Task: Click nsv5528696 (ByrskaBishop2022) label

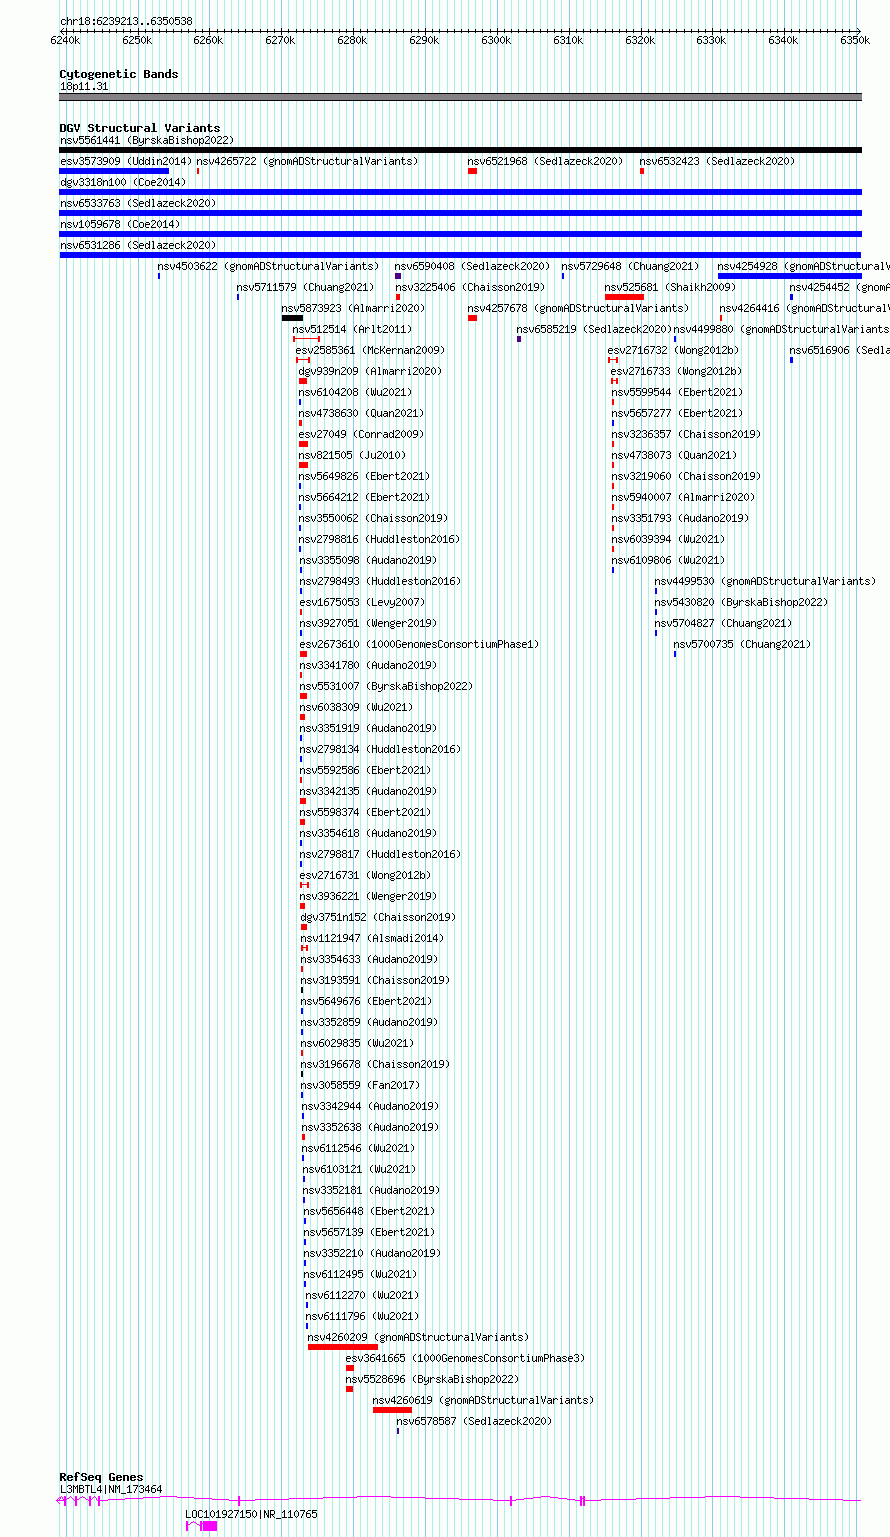Action: (433, 1379)
